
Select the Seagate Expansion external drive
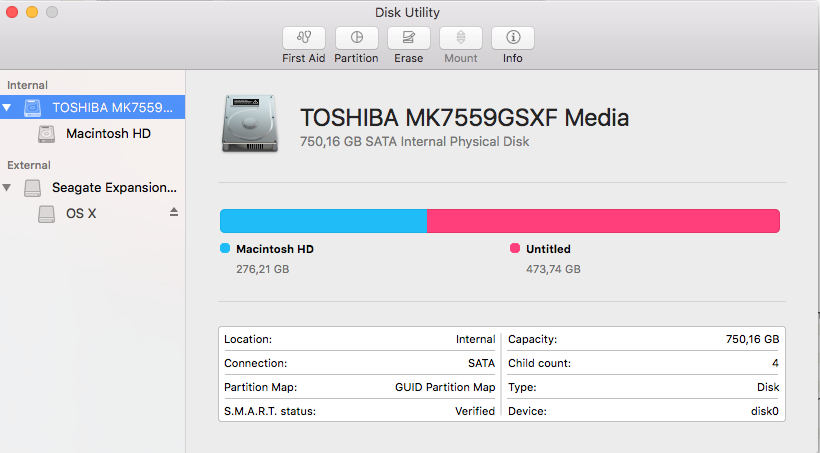[113, 187]
